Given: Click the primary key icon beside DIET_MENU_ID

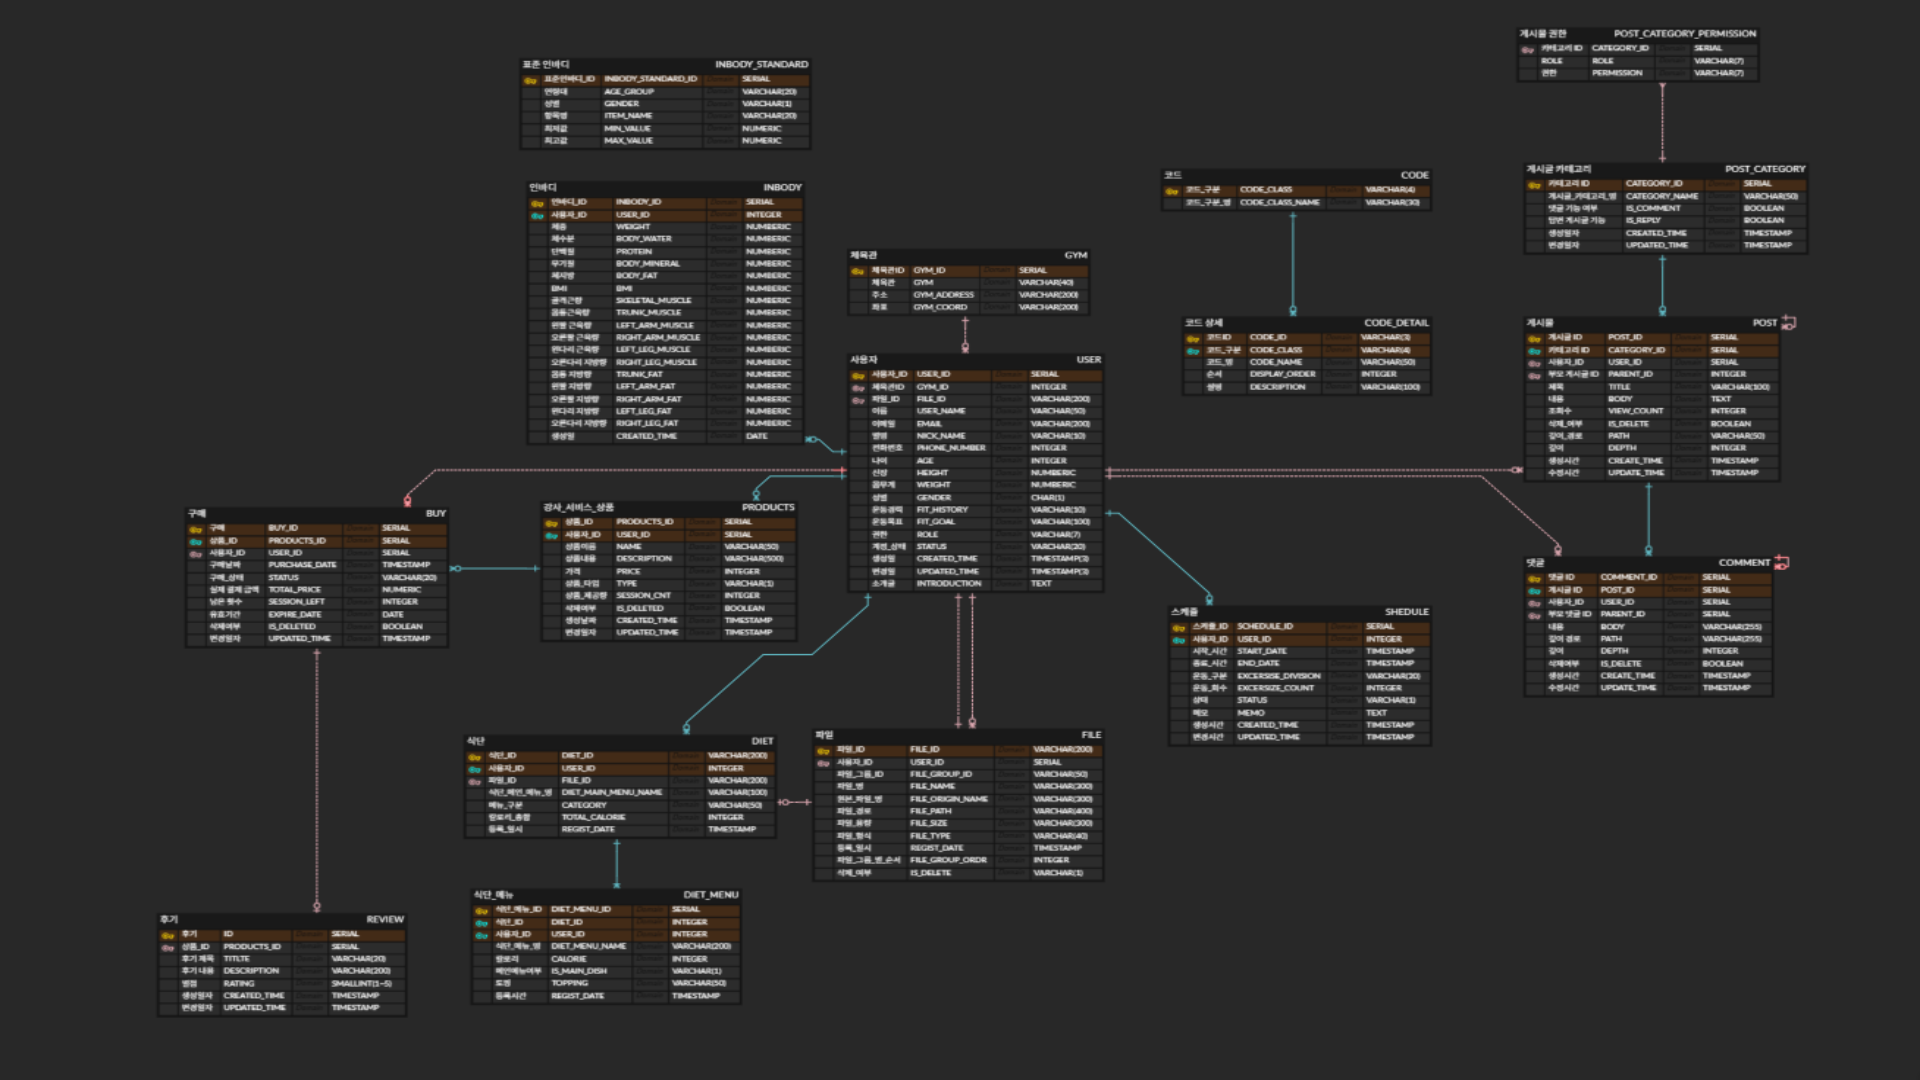Looking at the screenshot, I should pyautogui.click(x=481, y=910).
